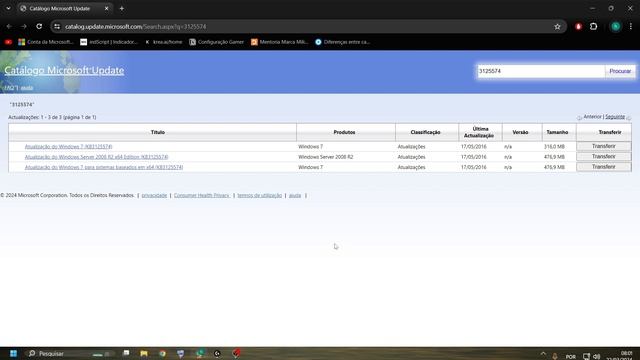The width and height of the screenshot is (640, 360).
Task: Sort results by Tamanho column header
Action: pyautogui.click(x=557, y=132)
